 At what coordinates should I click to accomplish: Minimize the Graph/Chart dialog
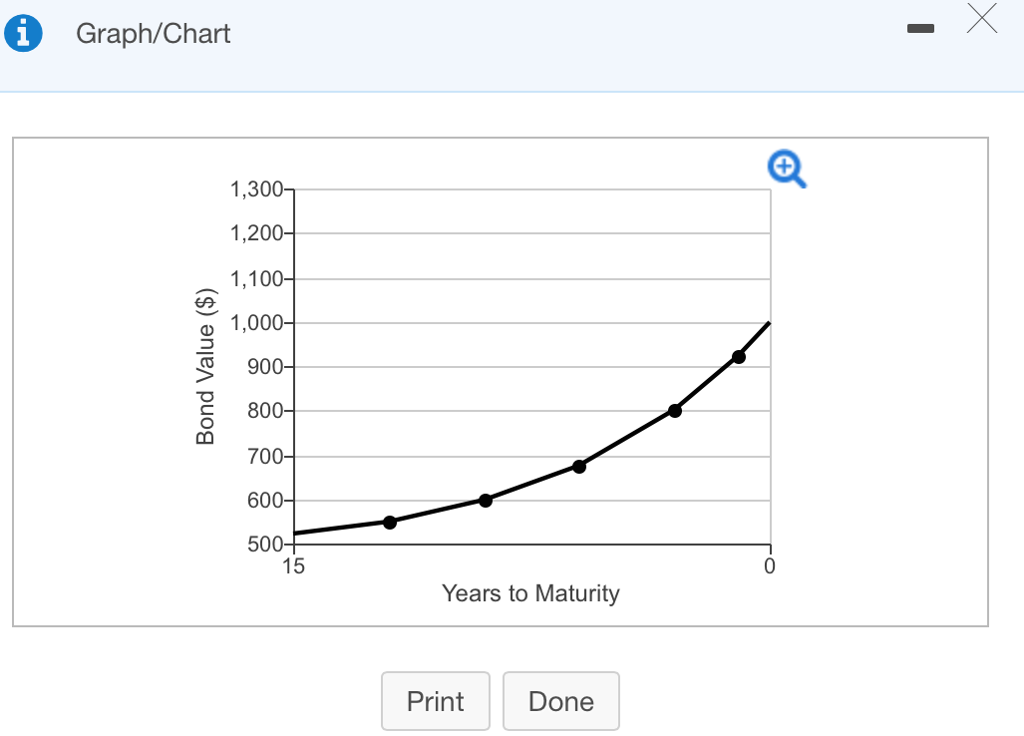(919, 32)
